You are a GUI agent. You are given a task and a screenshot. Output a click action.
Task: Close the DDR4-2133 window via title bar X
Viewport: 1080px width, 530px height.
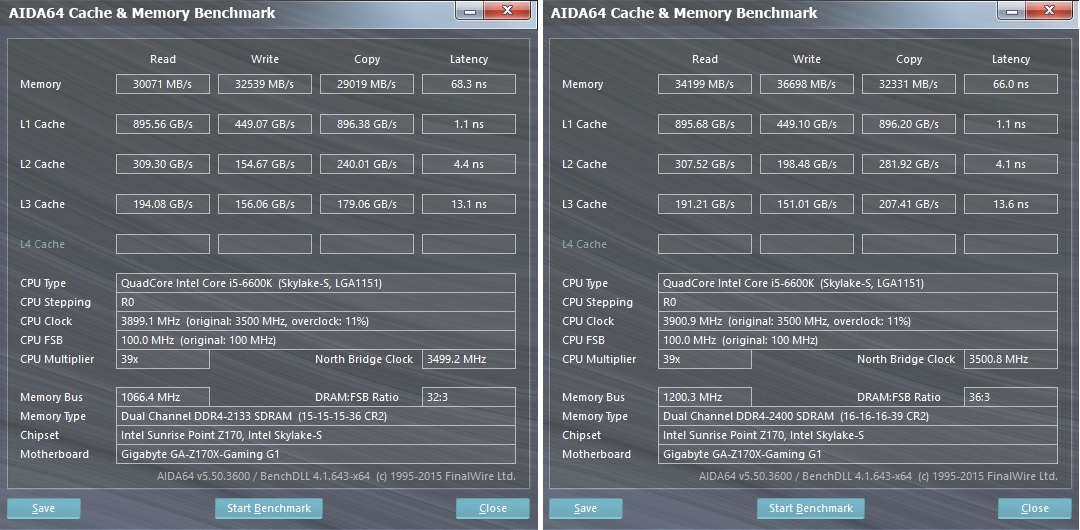[508, 11]
